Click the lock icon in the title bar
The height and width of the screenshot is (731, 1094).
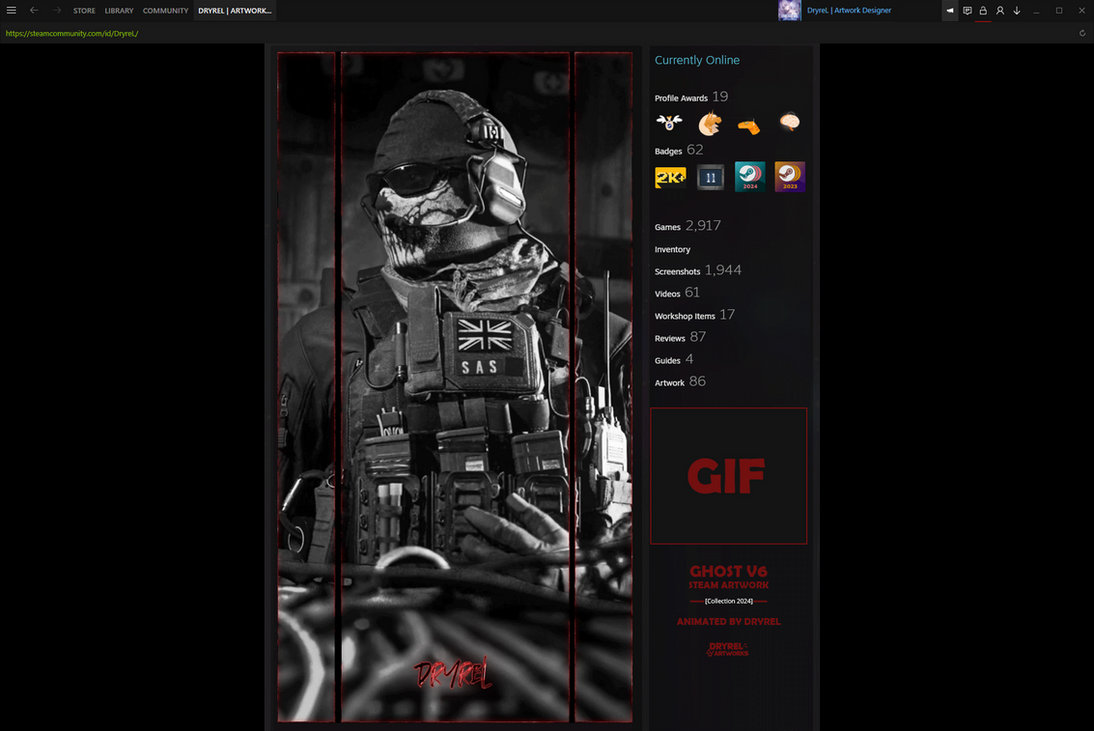coord(983,10)
